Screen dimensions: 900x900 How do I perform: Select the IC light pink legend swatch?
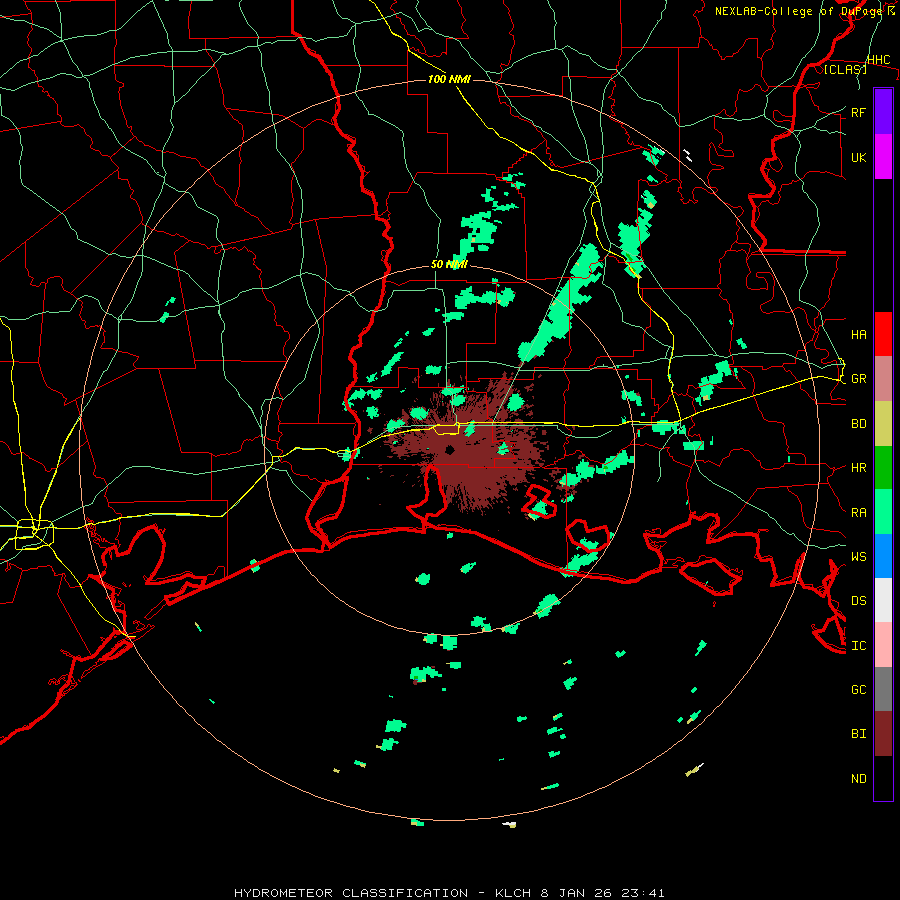883,645
